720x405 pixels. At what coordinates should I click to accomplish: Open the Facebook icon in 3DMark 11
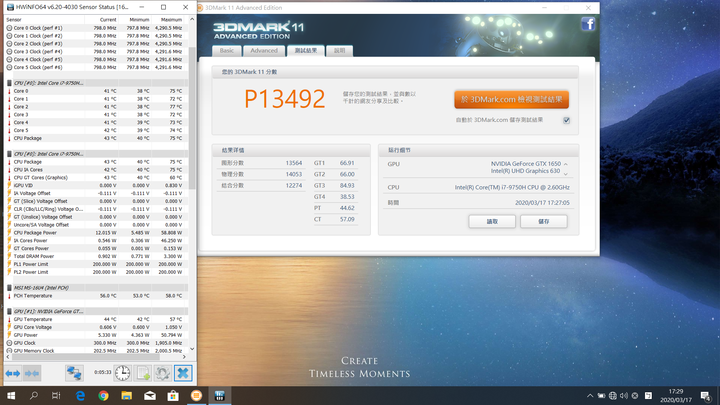[x=588, y=24]
